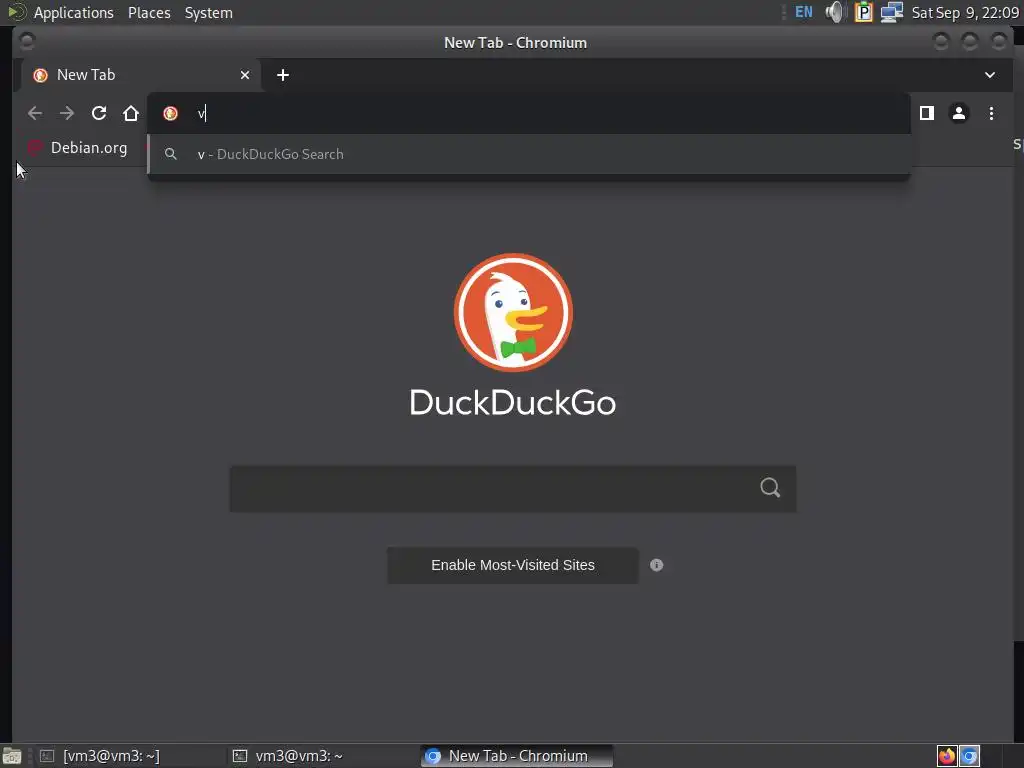Image resolution: width=1024 pixels, height=768 pixels.
Task: Click the P tray icon in the panel
Action: point(863,12)
